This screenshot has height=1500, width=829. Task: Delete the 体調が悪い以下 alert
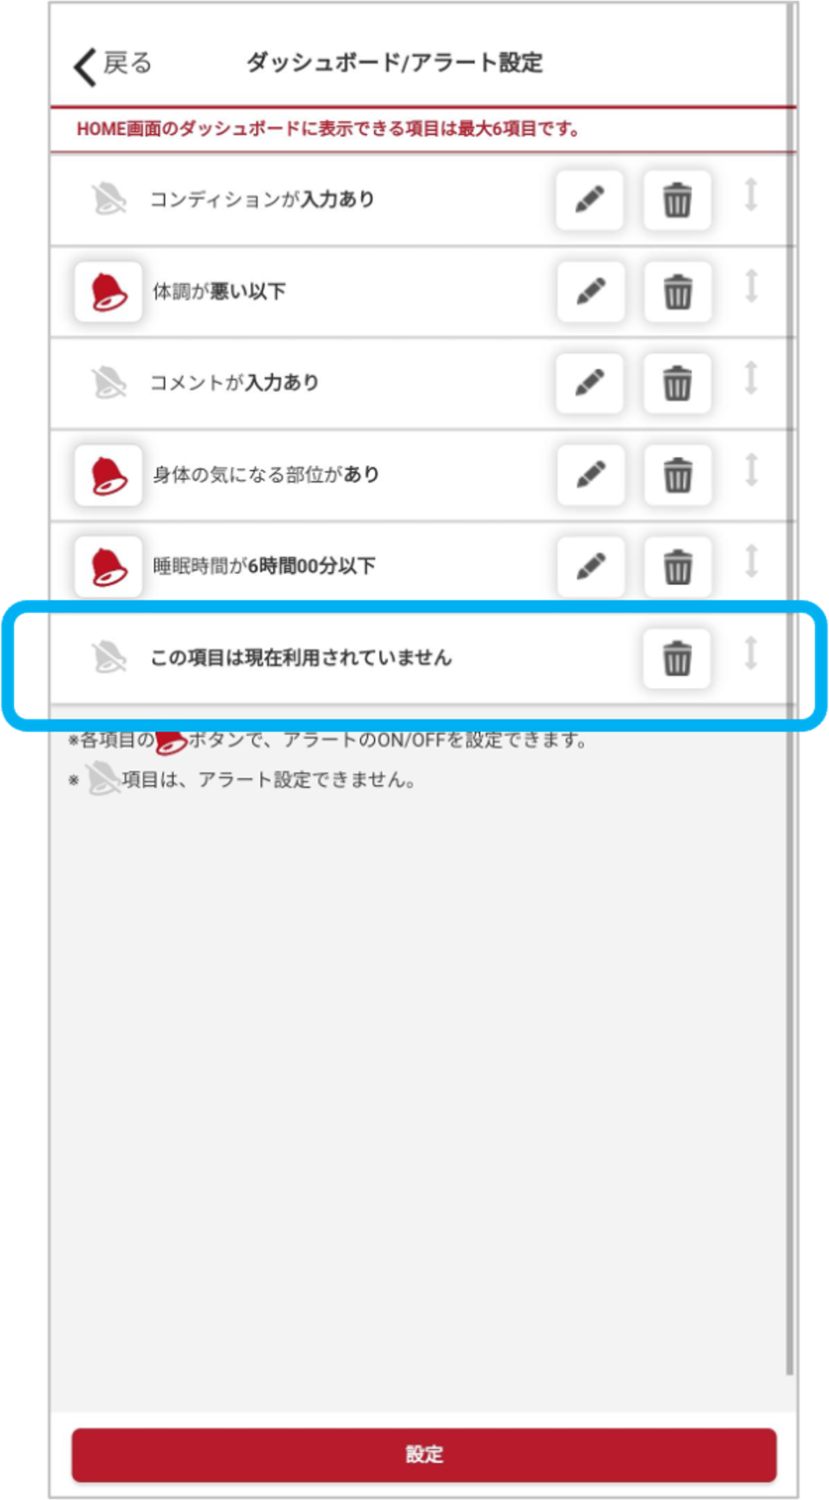click(x=677, y=292)
